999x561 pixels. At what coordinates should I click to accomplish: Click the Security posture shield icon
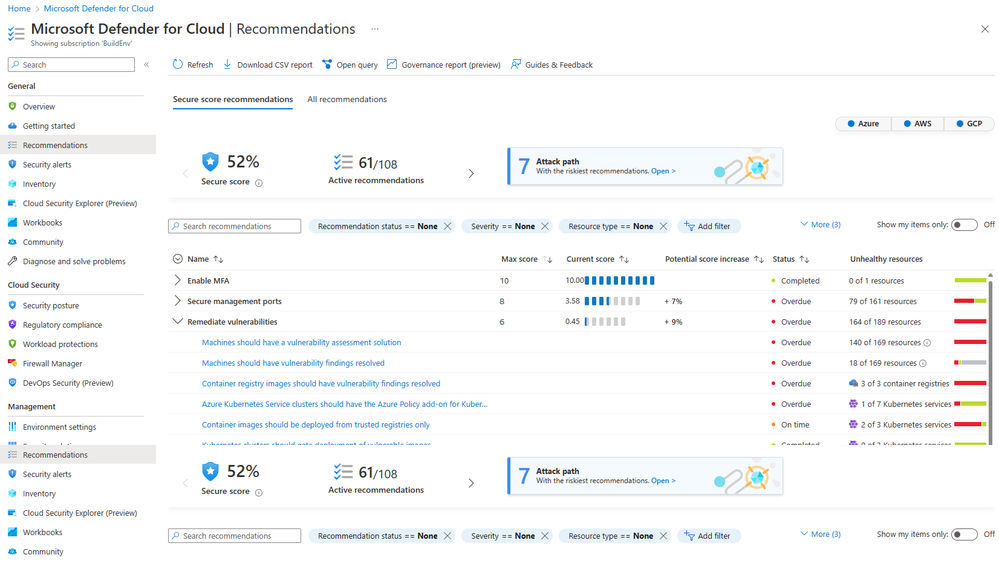[x=12, y=305]
